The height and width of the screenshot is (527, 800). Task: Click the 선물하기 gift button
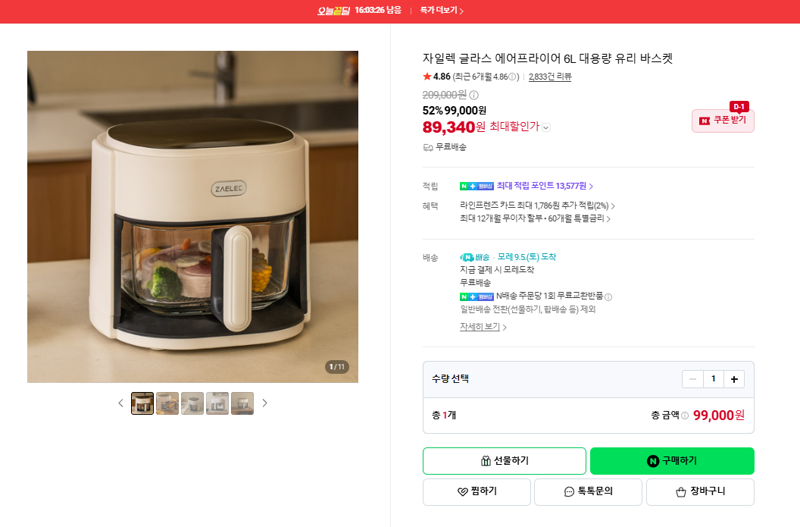(x=504, y=461)
